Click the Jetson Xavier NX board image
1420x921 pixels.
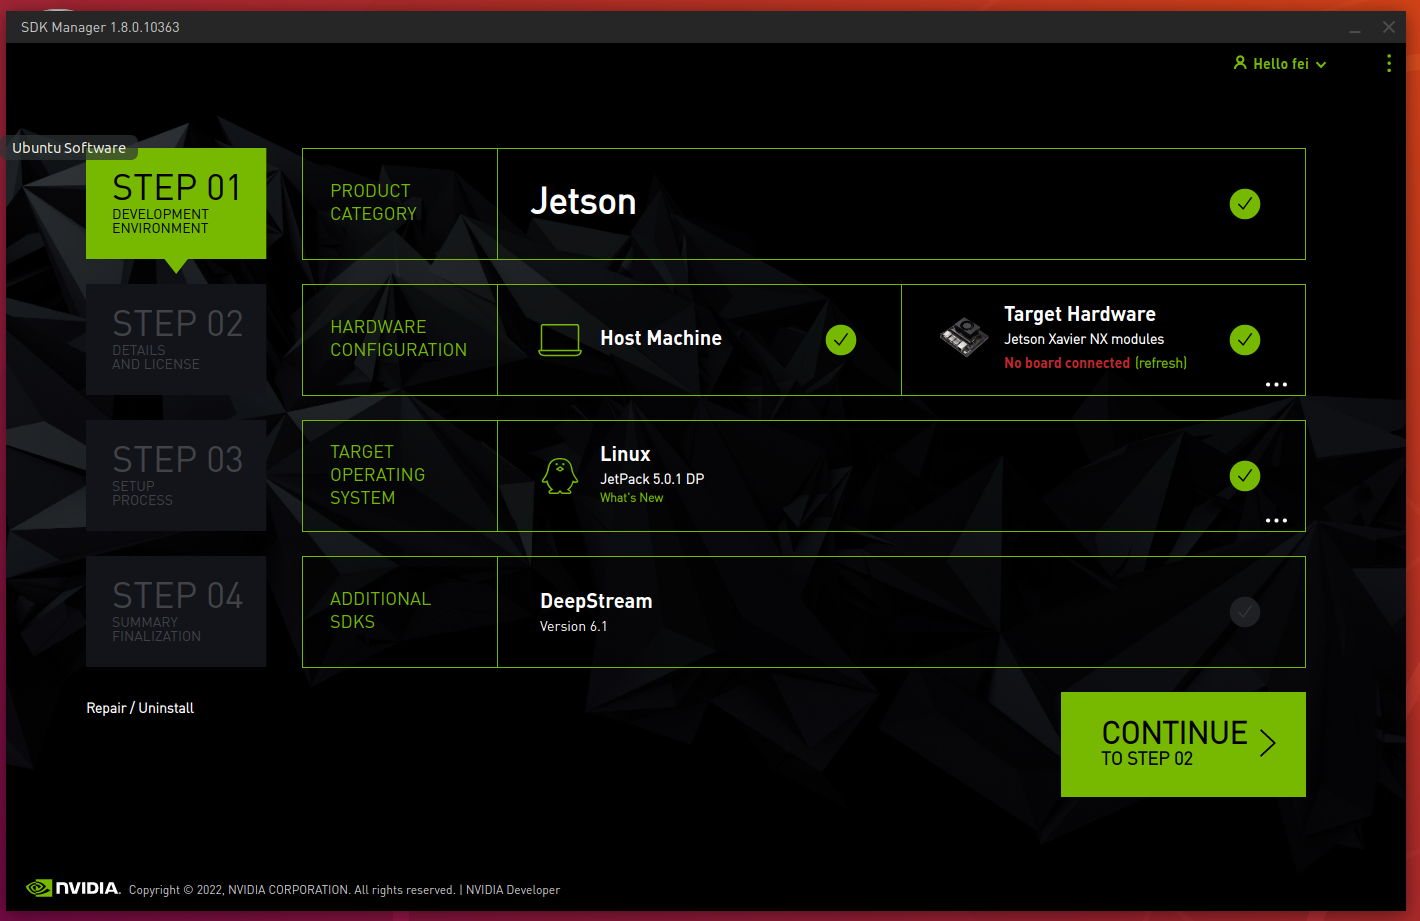tap(964, 337)
